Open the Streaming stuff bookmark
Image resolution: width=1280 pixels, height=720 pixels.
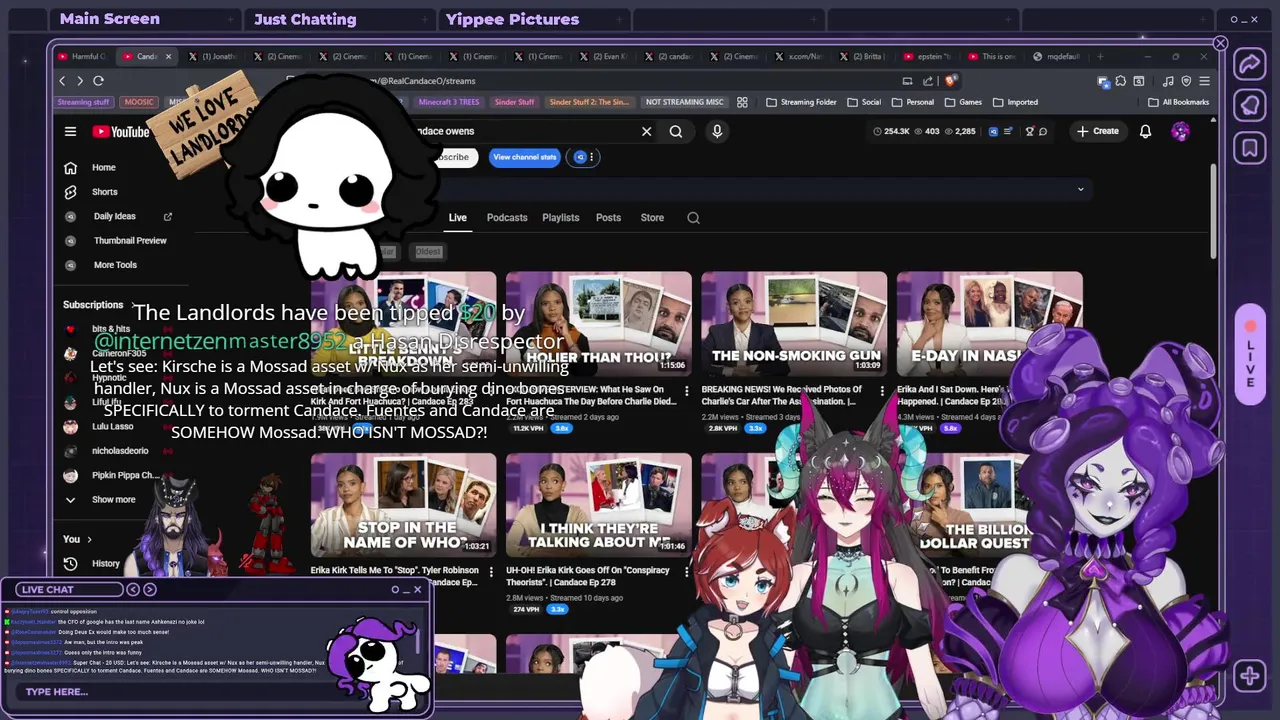point(83,102)
